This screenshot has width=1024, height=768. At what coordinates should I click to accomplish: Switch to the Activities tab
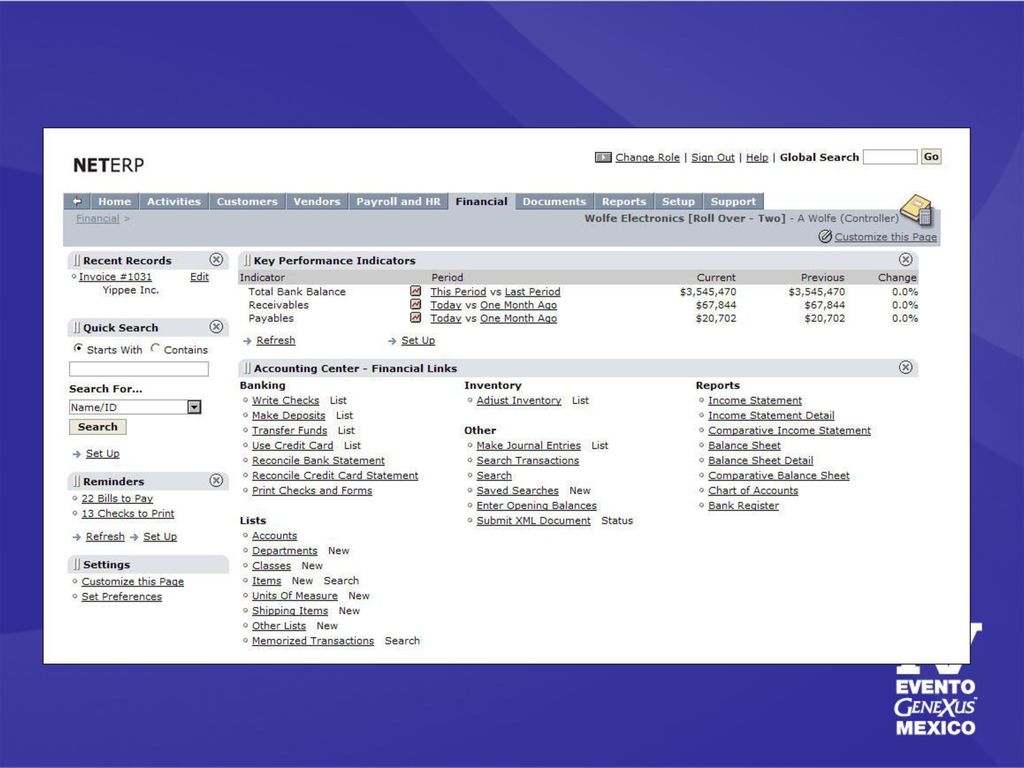coord(174,201)
